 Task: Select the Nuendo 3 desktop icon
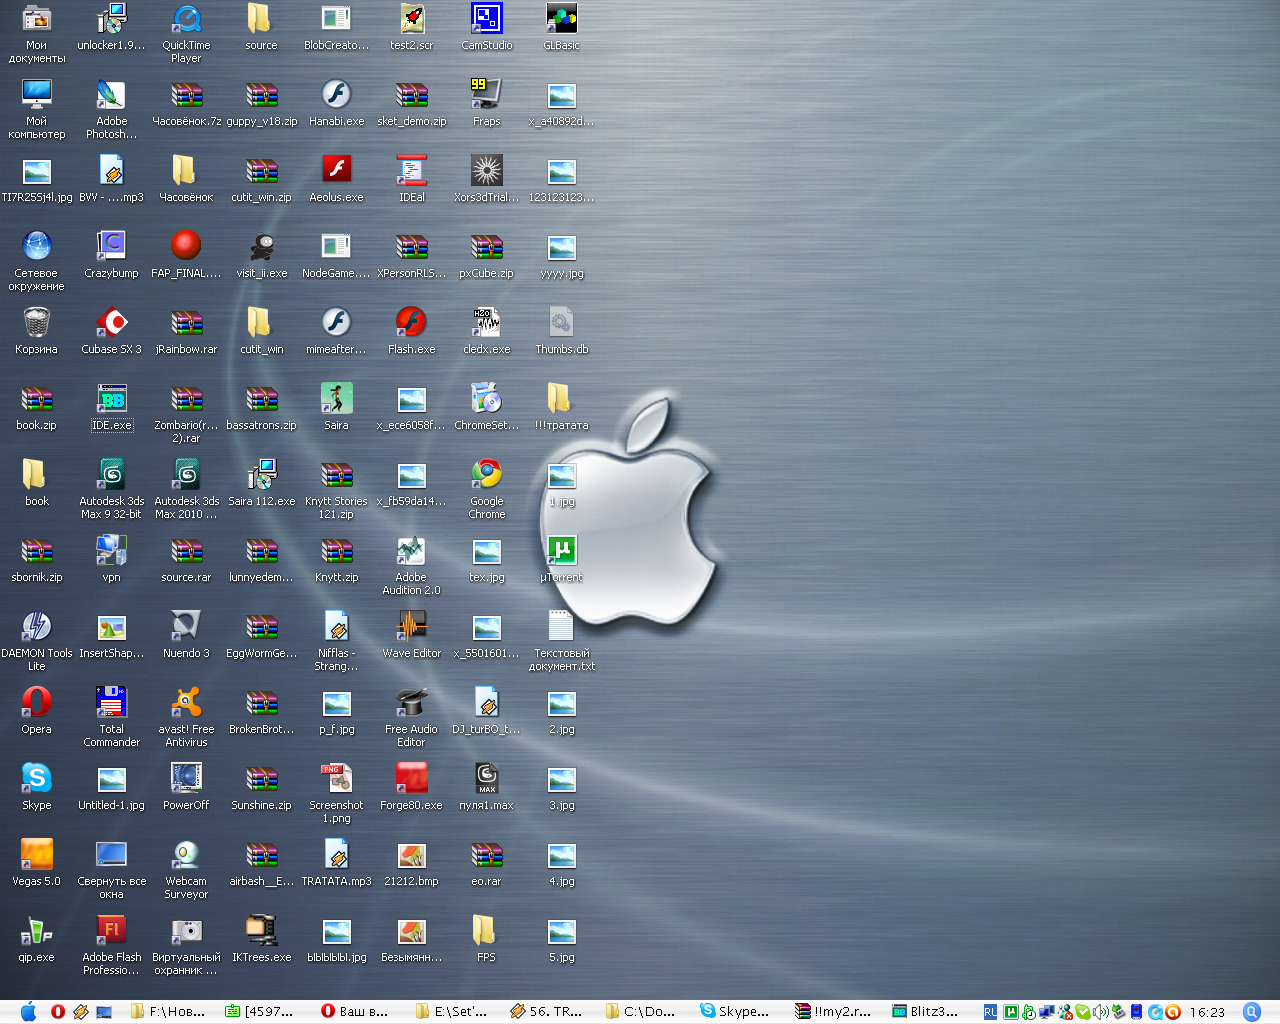[186, 626]
